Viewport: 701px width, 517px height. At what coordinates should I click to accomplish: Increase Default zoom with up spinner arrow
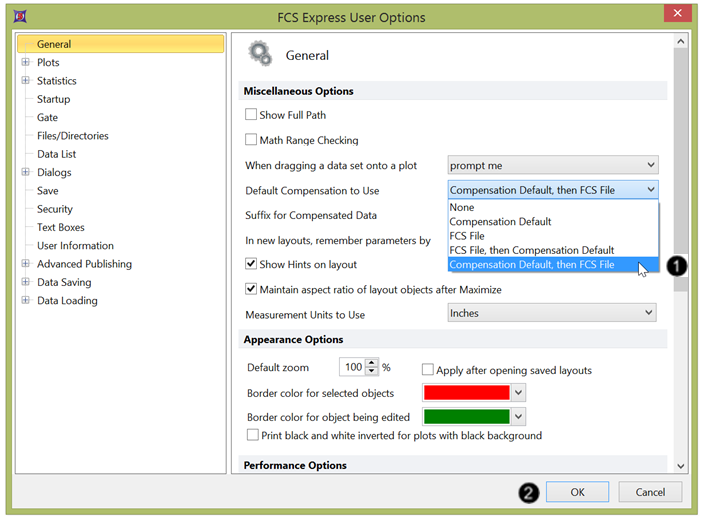372,363
